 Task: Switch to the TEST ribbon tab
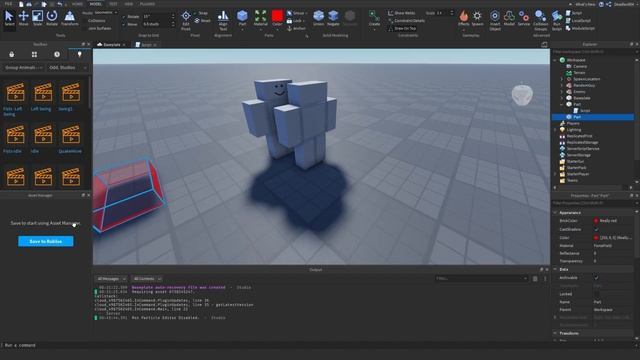coord(113,4)
